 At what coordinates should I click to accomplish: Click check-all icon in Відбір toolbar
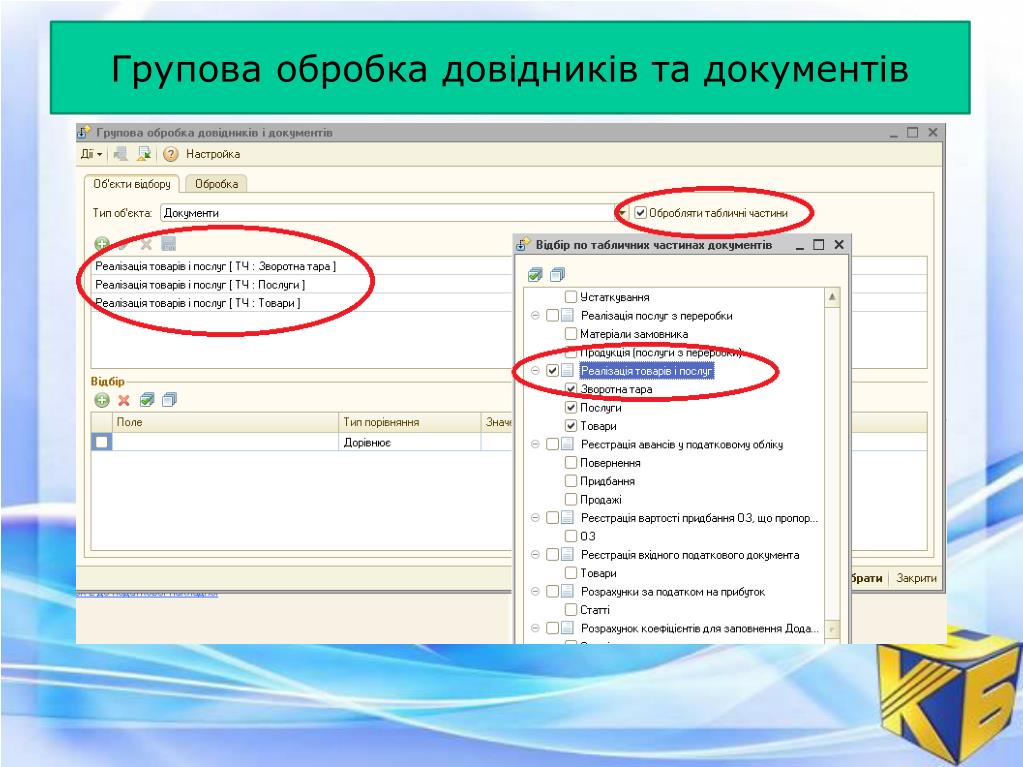tap(147, 400)
